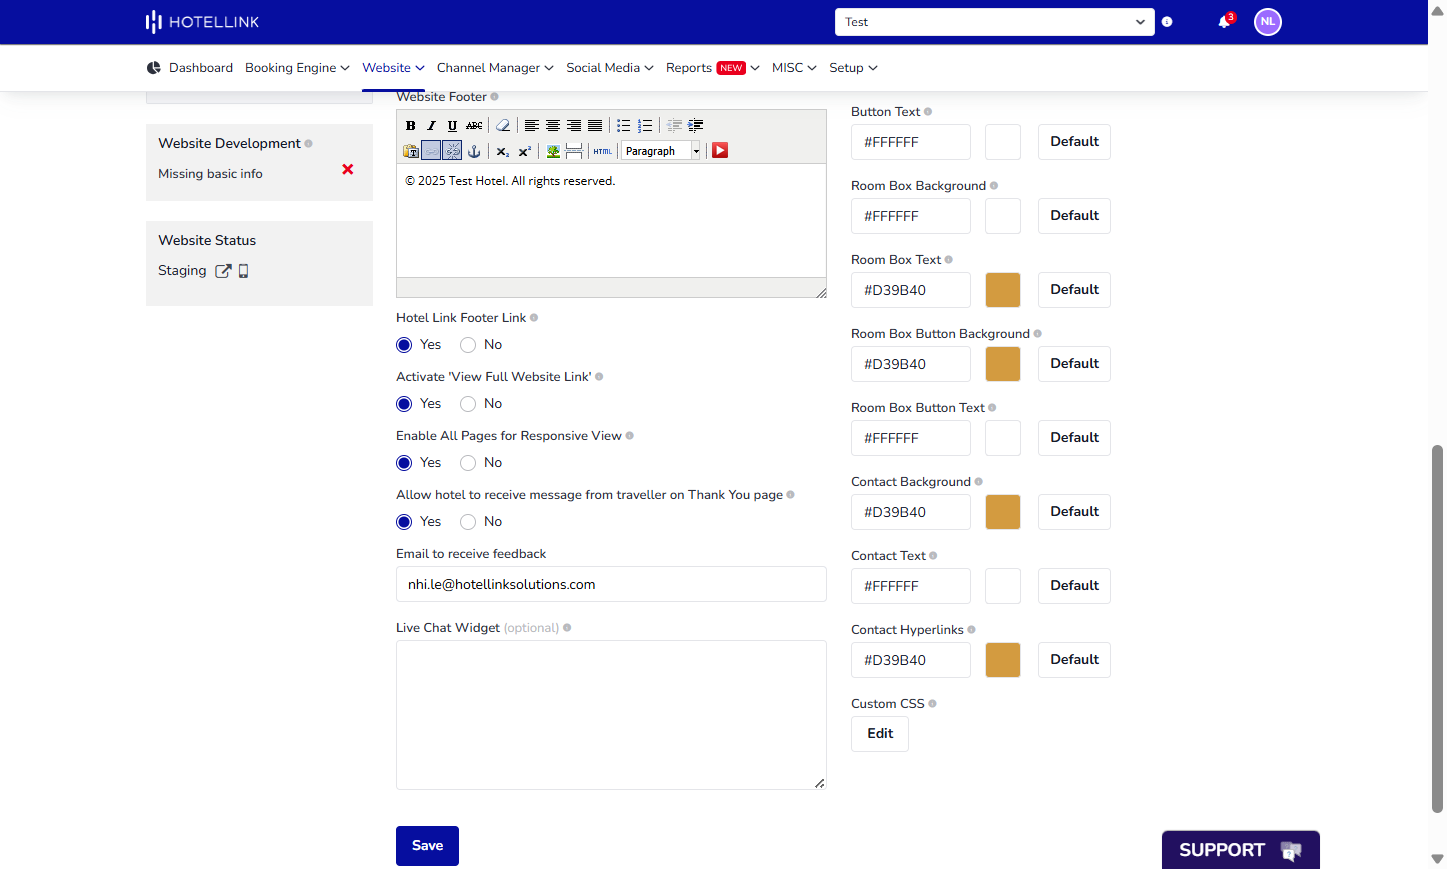Insert an anchor in footer
The image size is (1447, 869).
pyautogui.click(x=474, y=151)
